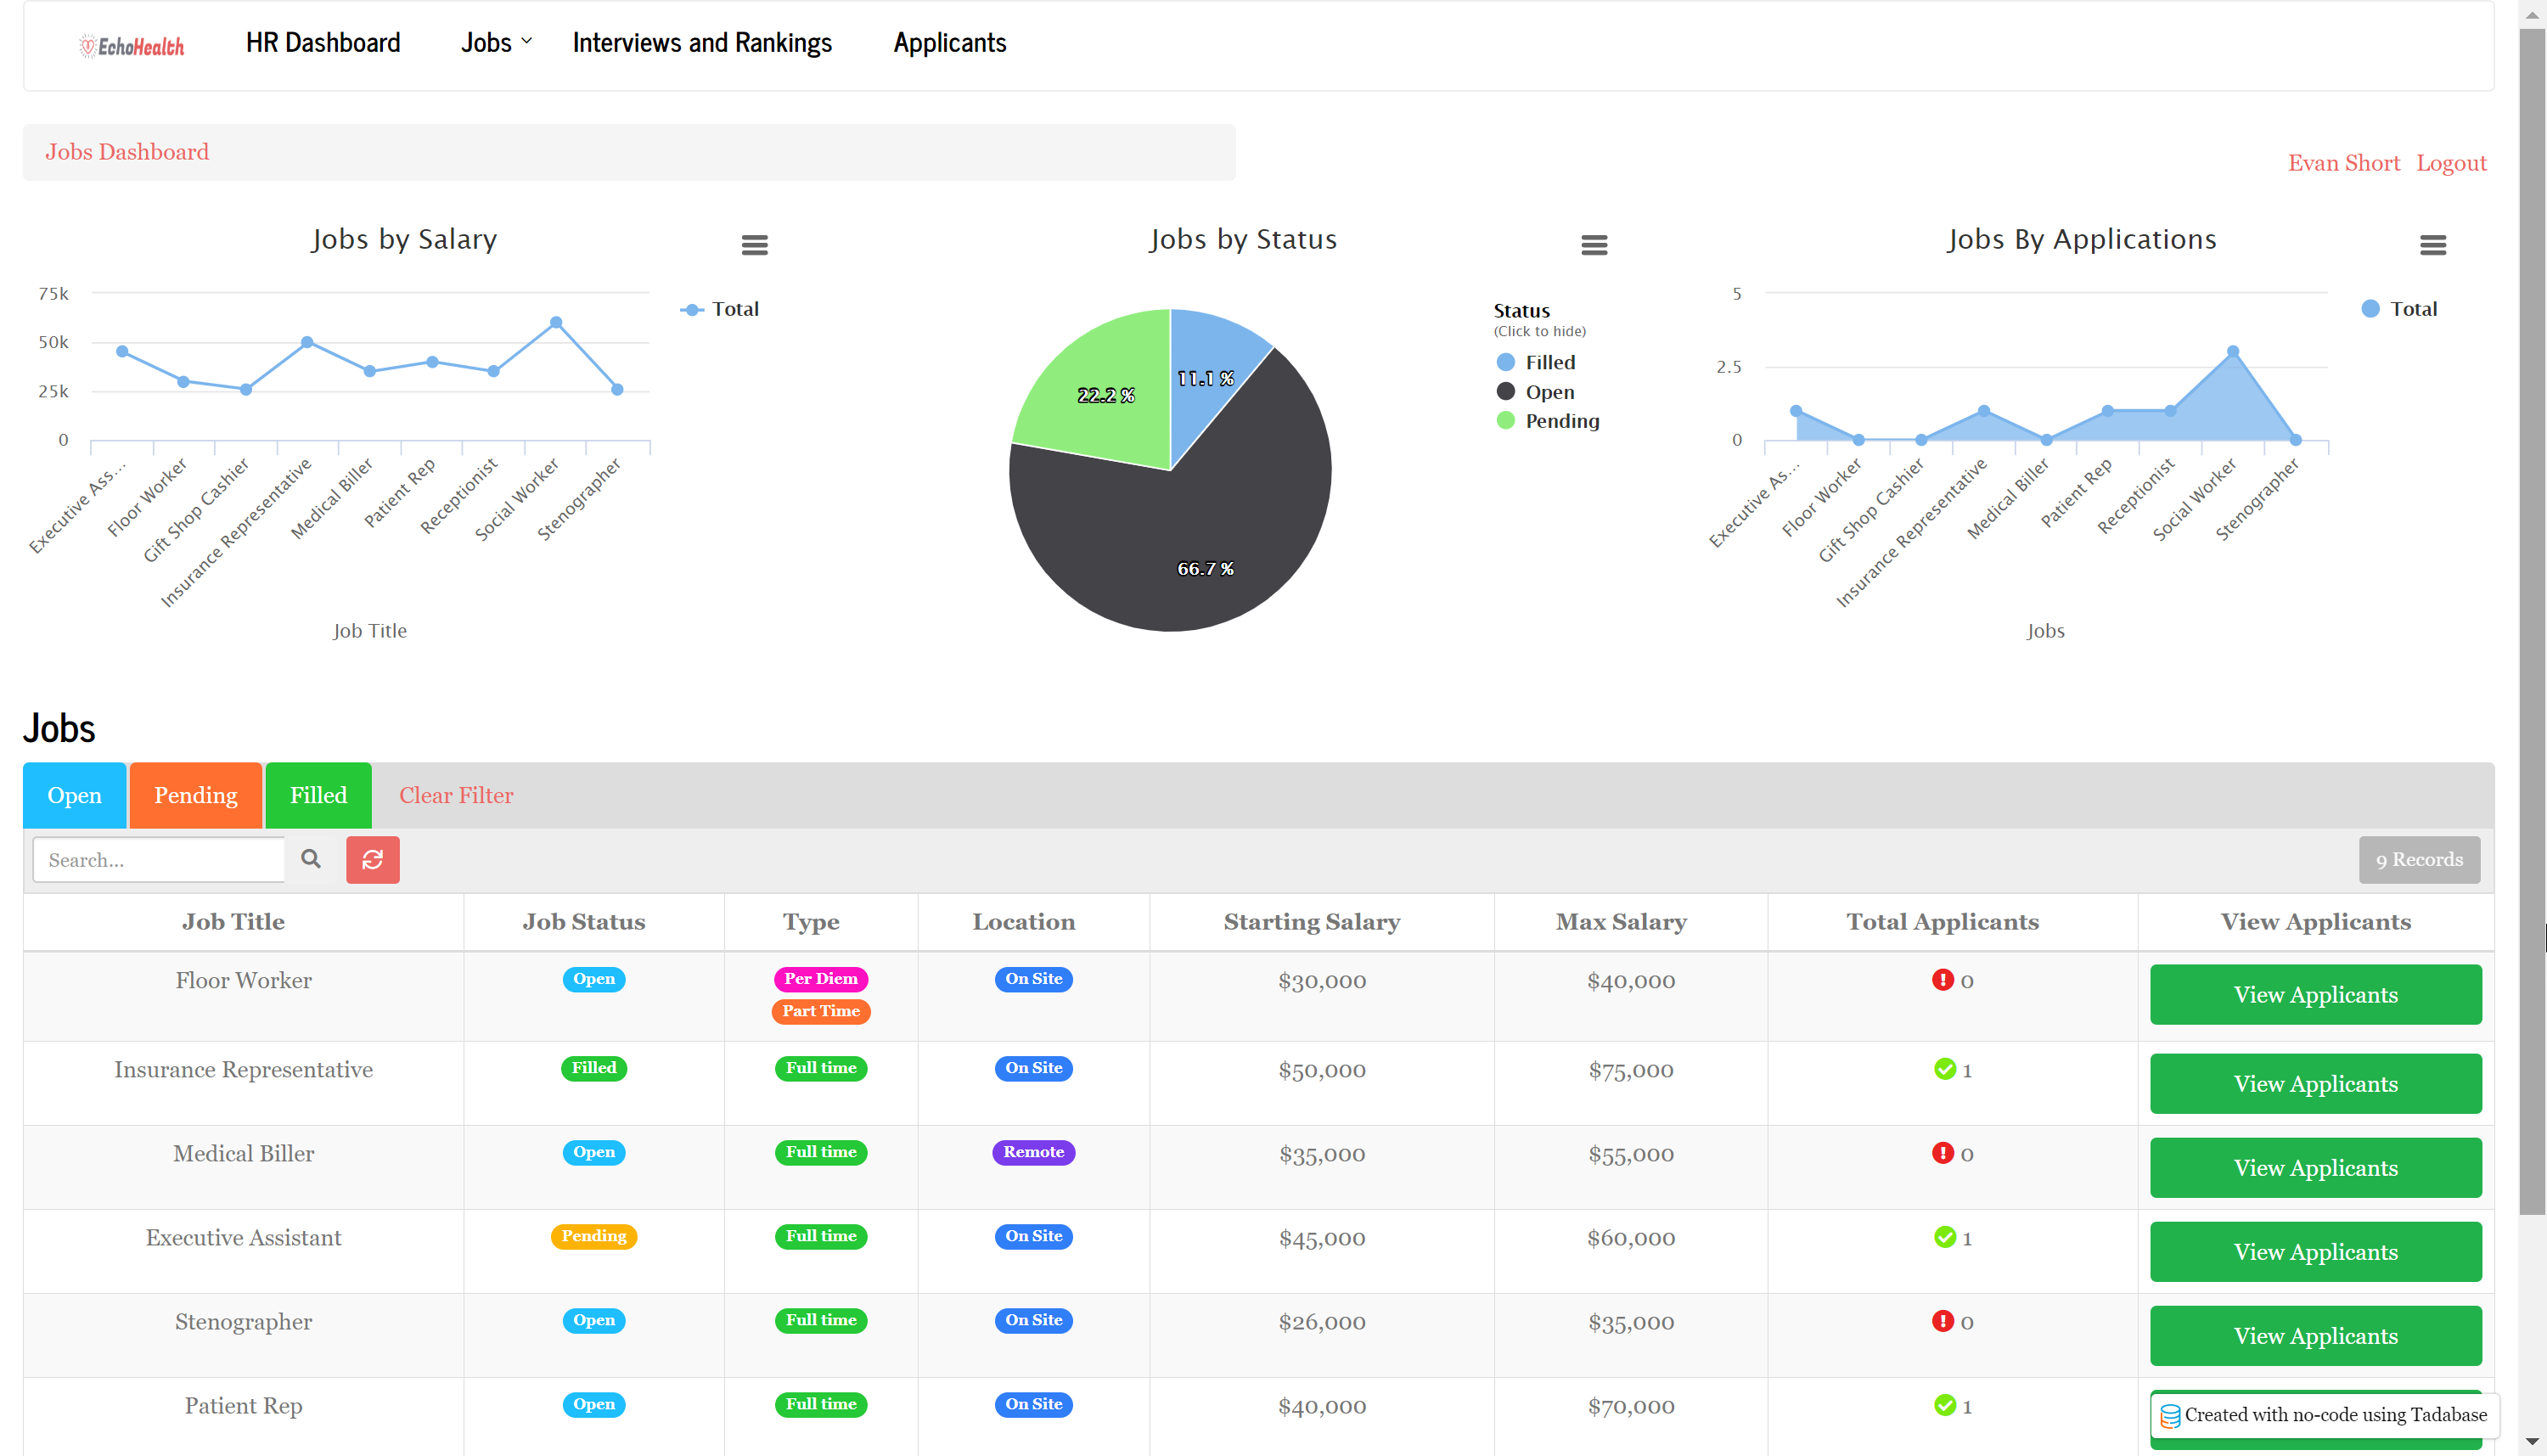Viewport: 2547px width, 1456px height.
Task: Open HR Dashboard menu item
Action: coord(323,43)
